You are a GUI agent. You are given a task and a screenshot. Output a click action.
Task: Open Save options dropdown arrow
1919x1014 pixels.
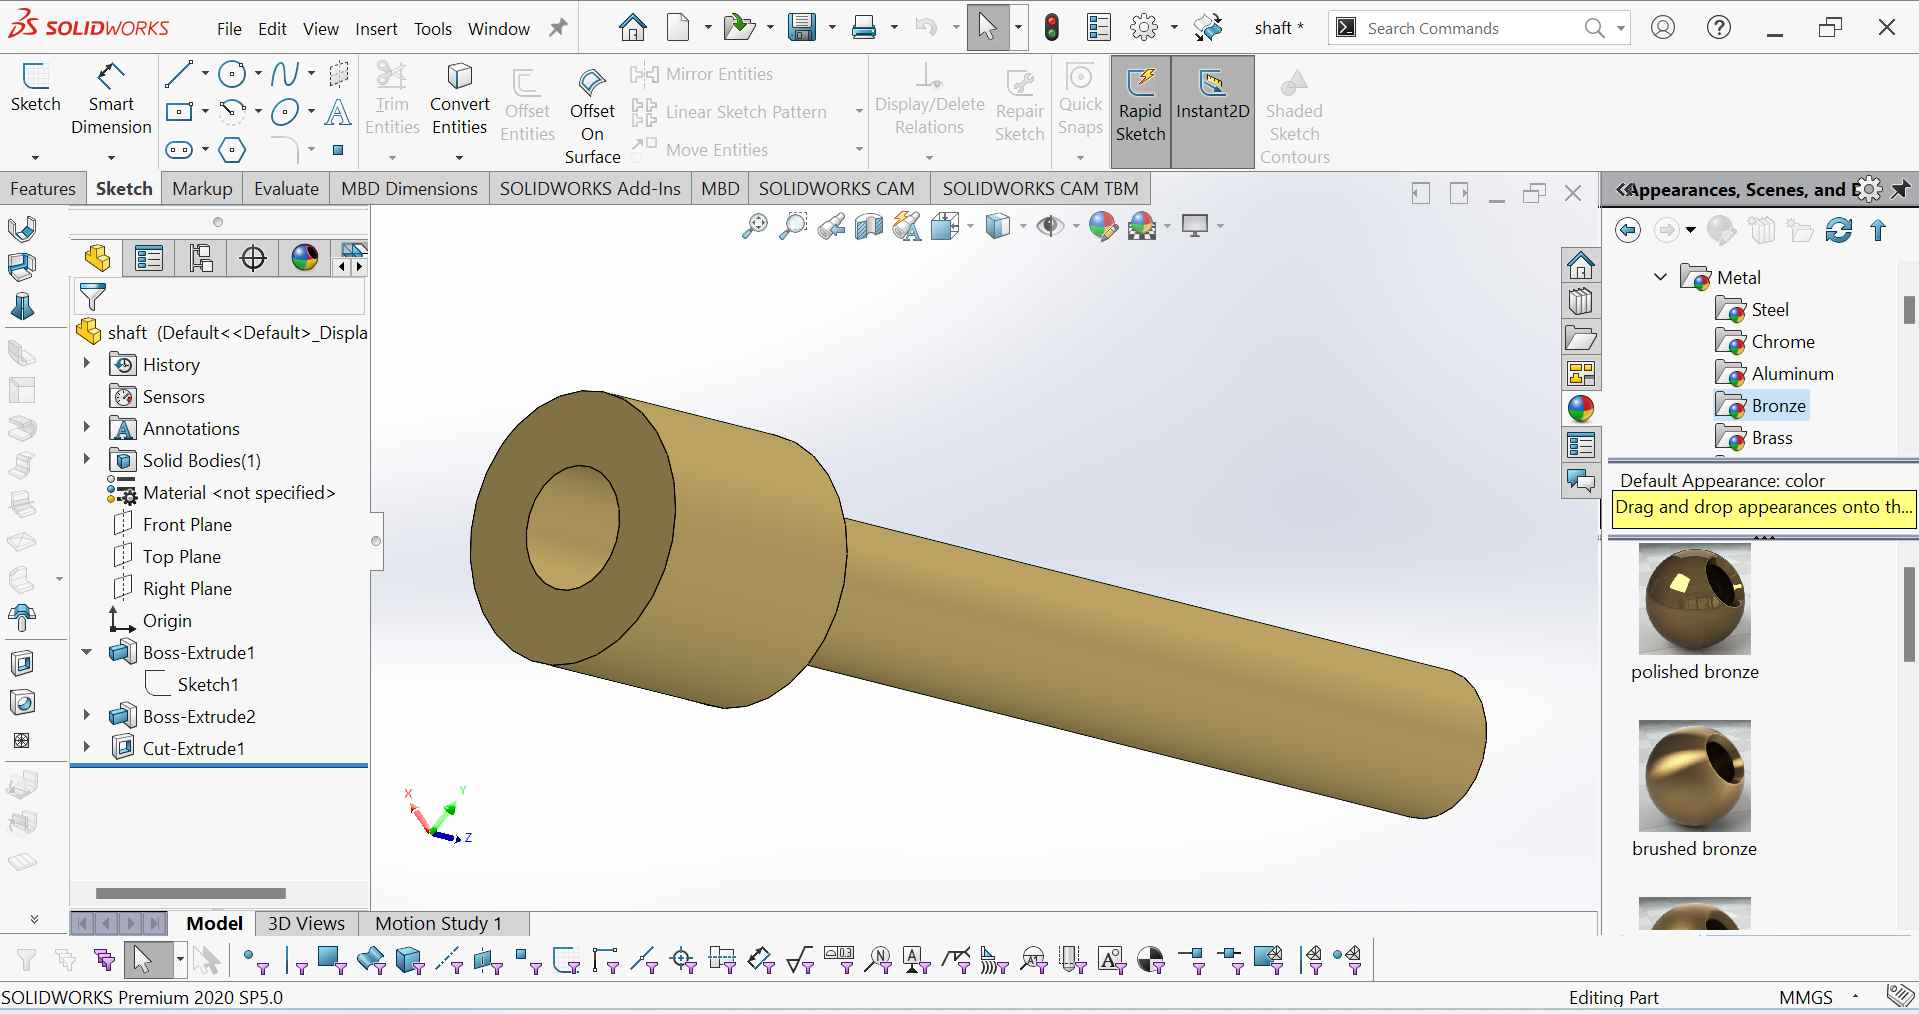point(832,28)
